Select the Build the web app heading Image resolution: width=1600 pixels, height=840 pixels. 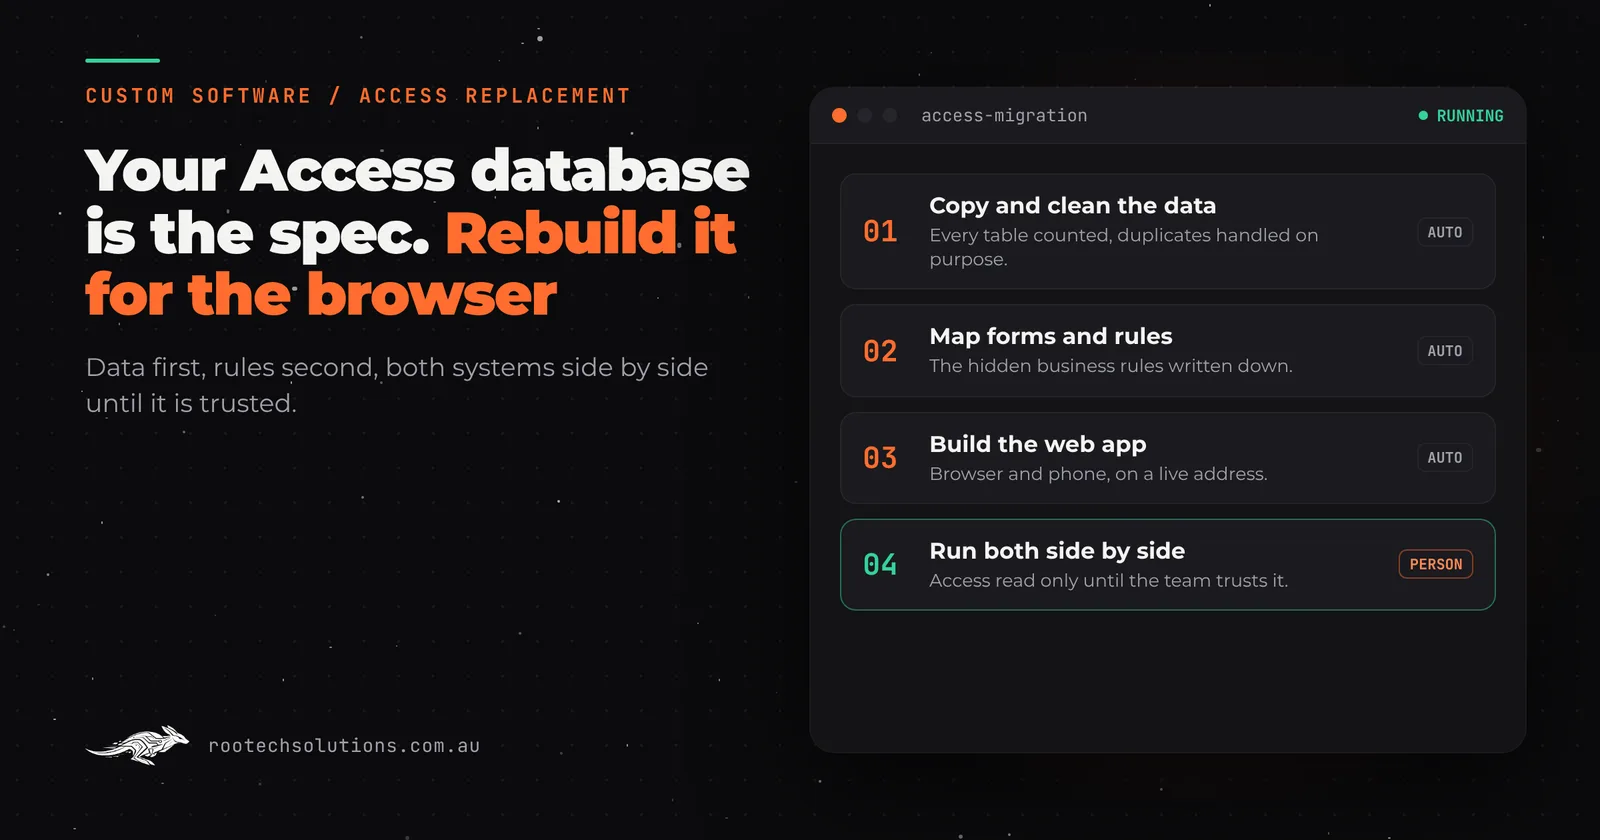click(1038, 444)
